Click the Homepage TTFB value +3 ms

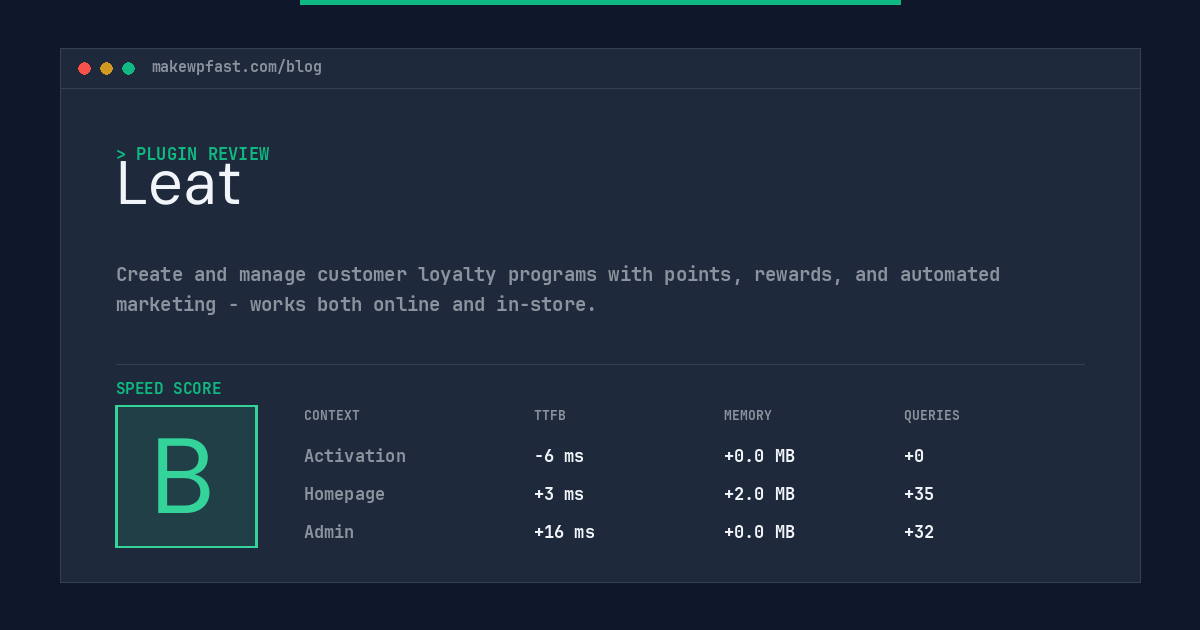559,494
